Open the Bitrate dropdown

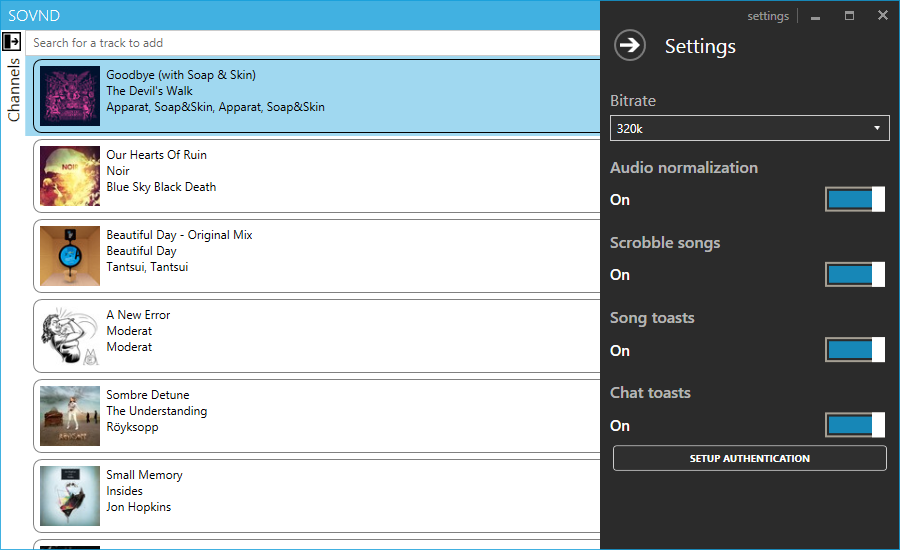(749, 128)
